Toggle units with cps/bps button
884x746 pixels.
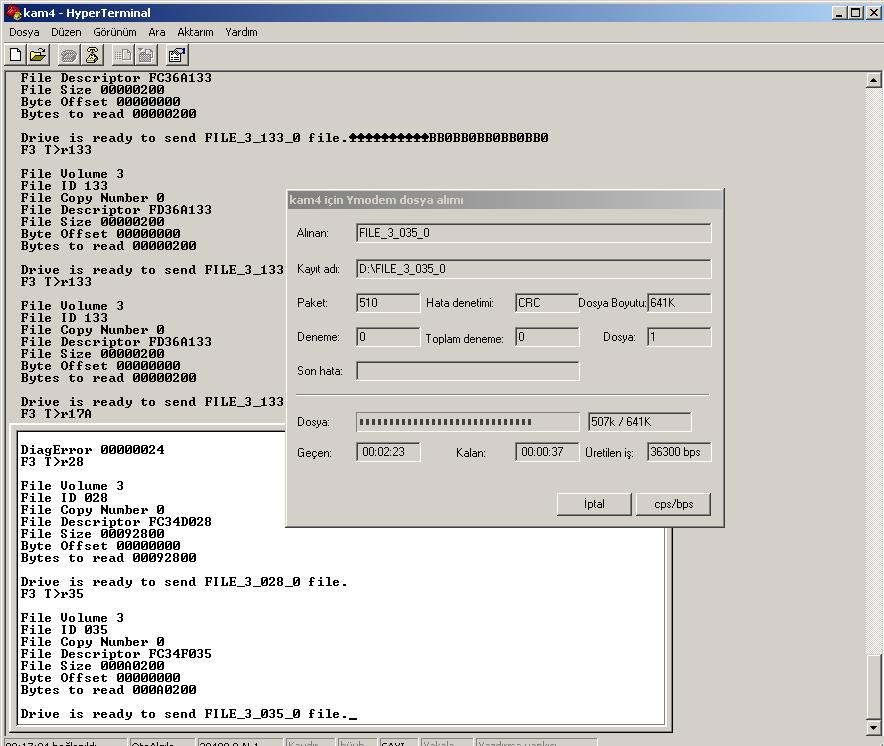[673, 504]
